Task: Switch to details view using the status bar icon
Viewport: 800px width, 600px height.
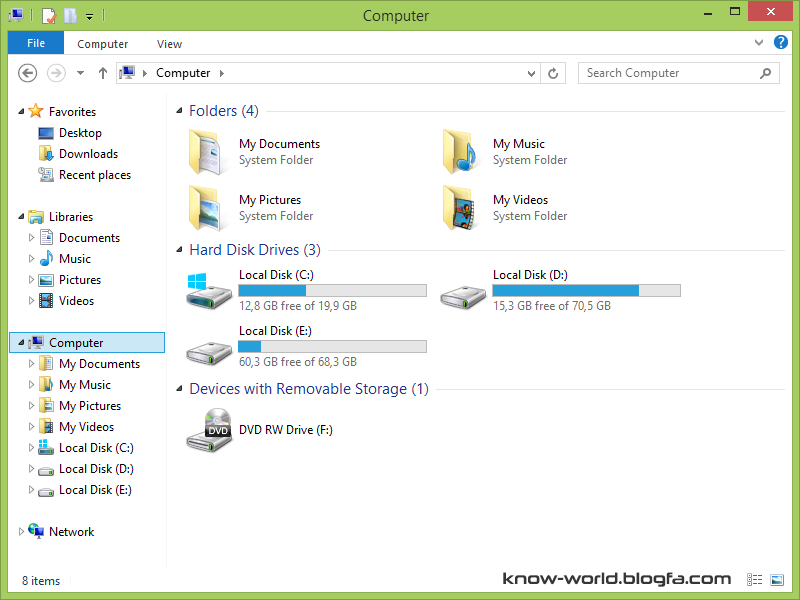Action: pos(754,580)
